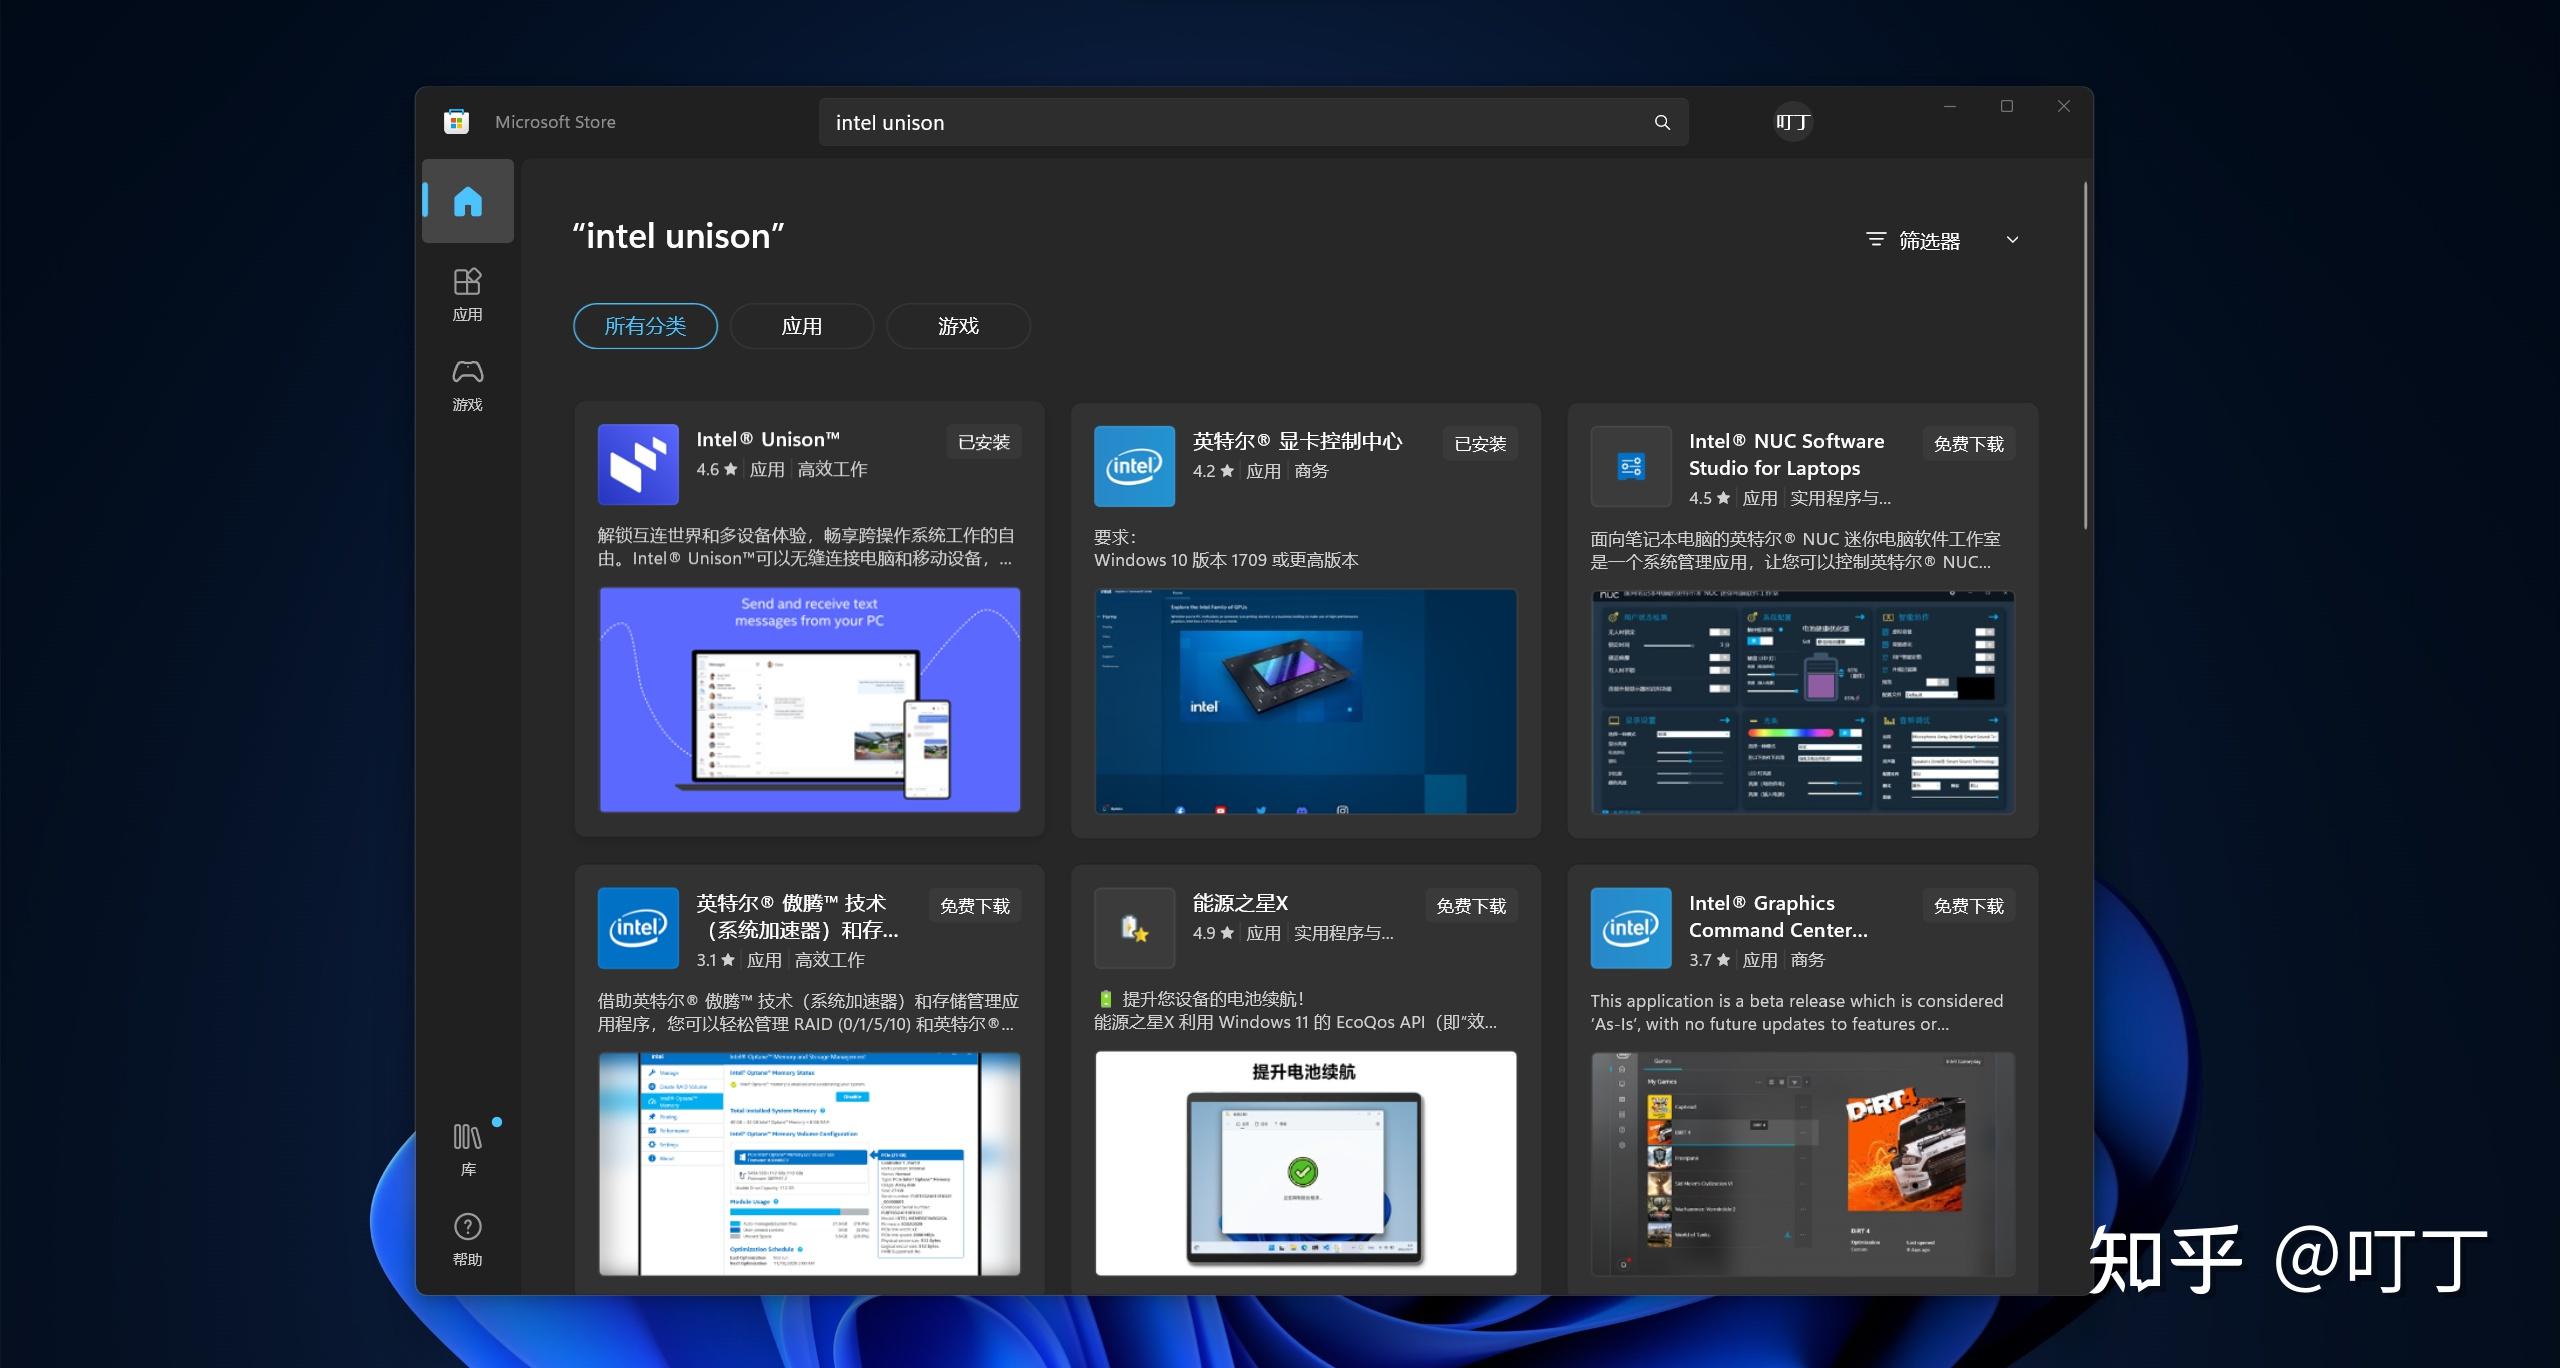Screen dimensions: 2560x1368
Task: Activate the 游戏 filter pill
Action: coord(957,325)
